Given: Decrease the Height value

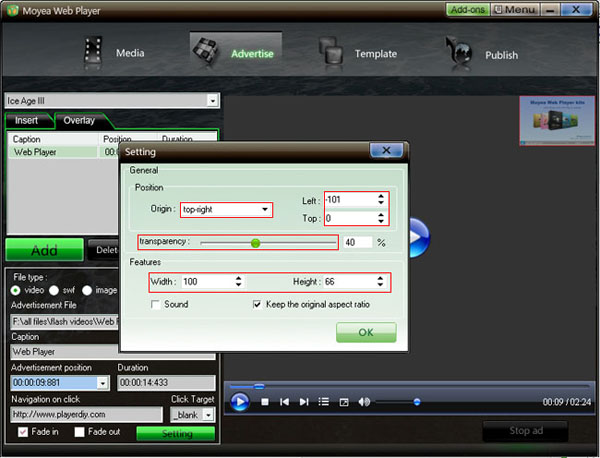Looking at the screenshot, I should click(380, 285).
